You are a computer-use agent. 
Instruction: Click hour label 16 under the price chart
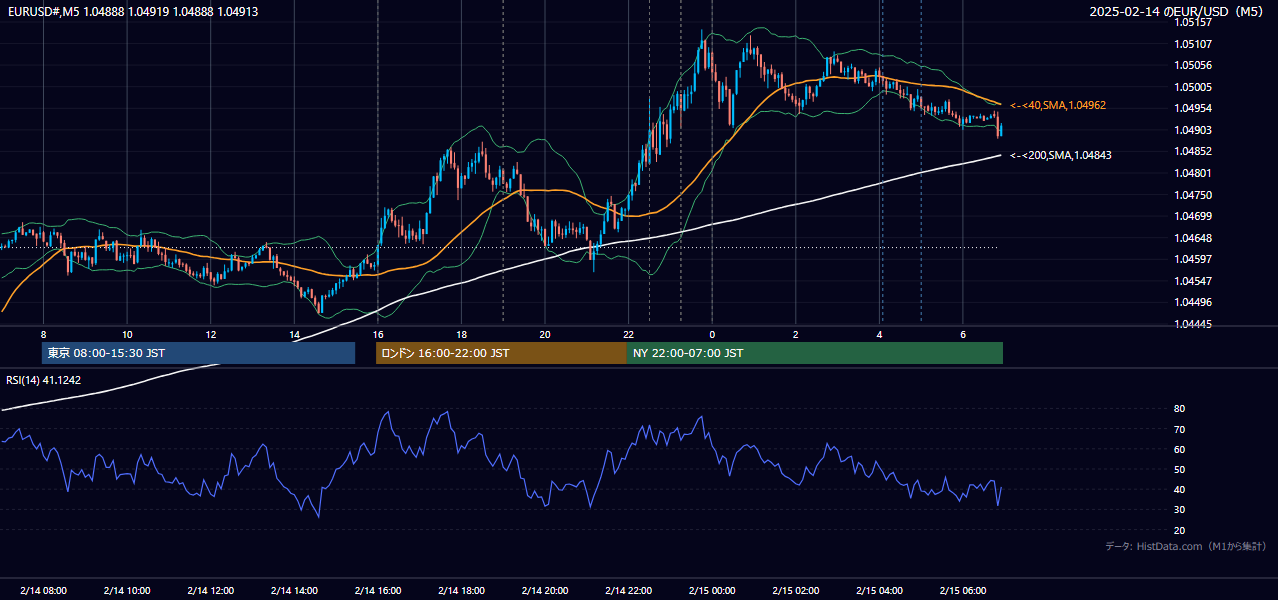(x=378, y=334)
